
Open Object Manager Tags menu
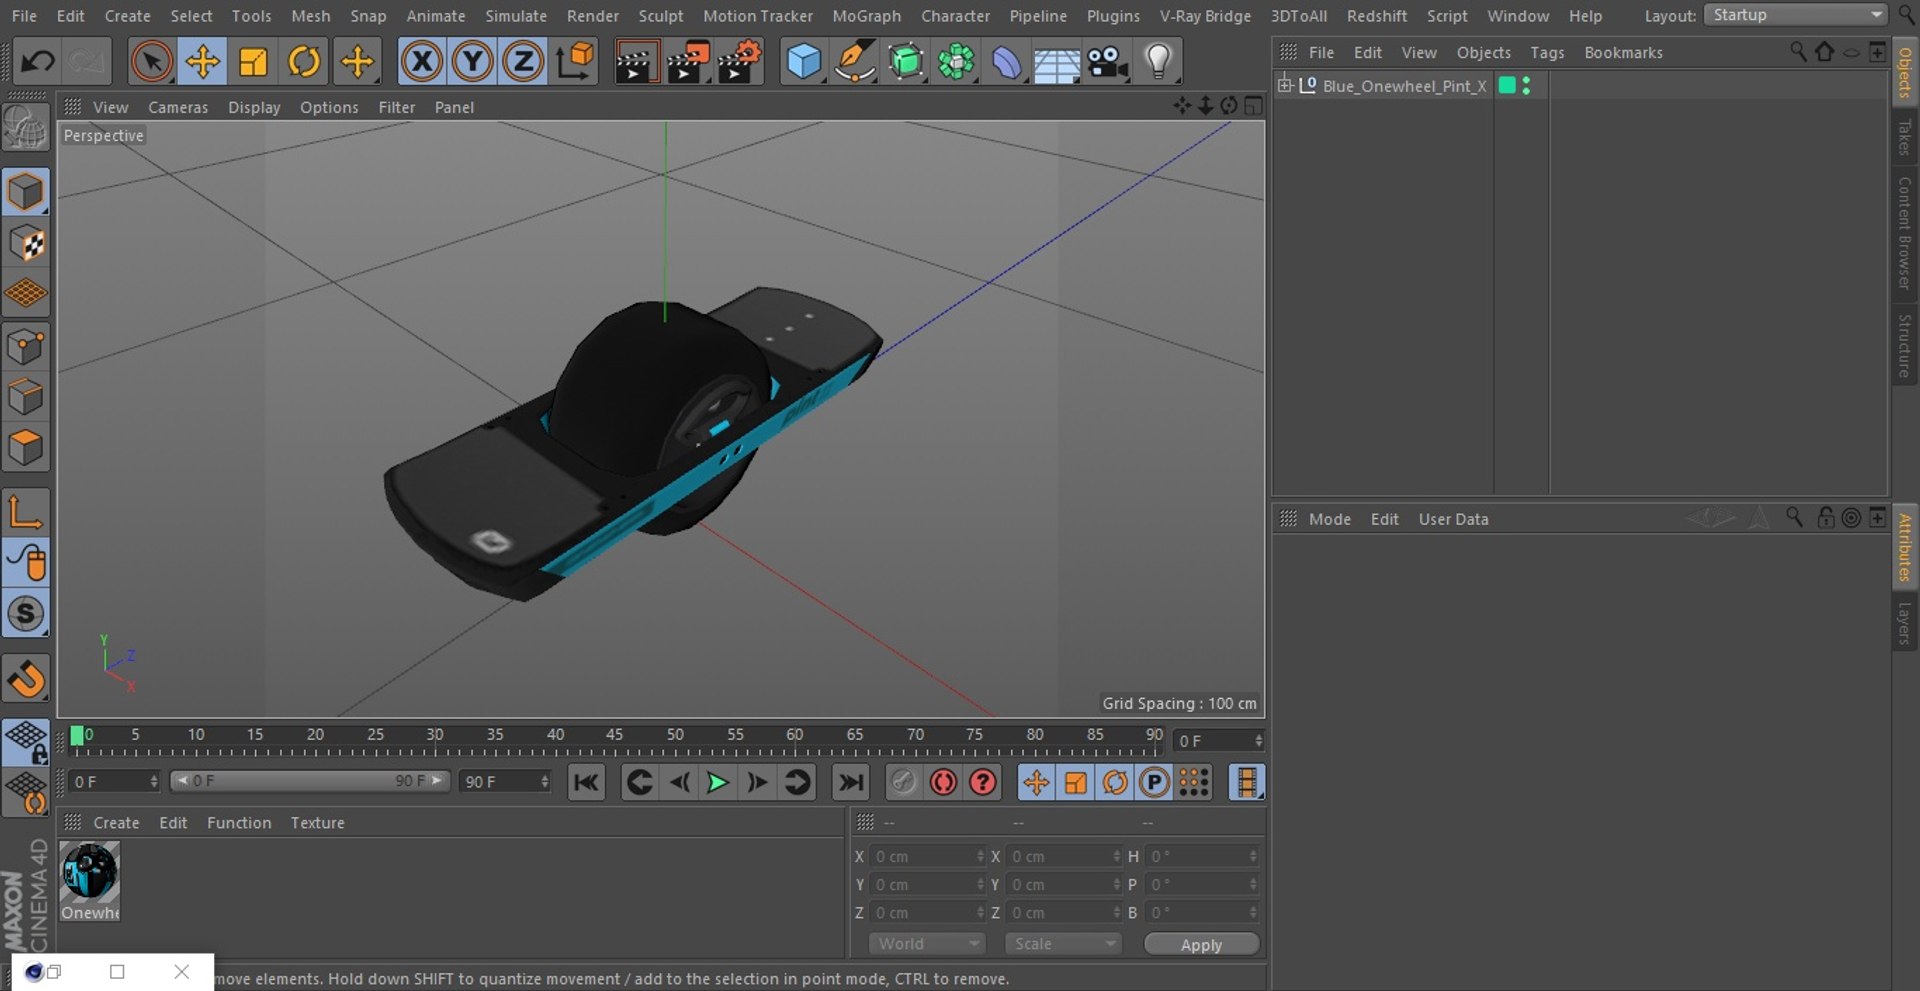pyautogui.click(x=1547, y=52)
